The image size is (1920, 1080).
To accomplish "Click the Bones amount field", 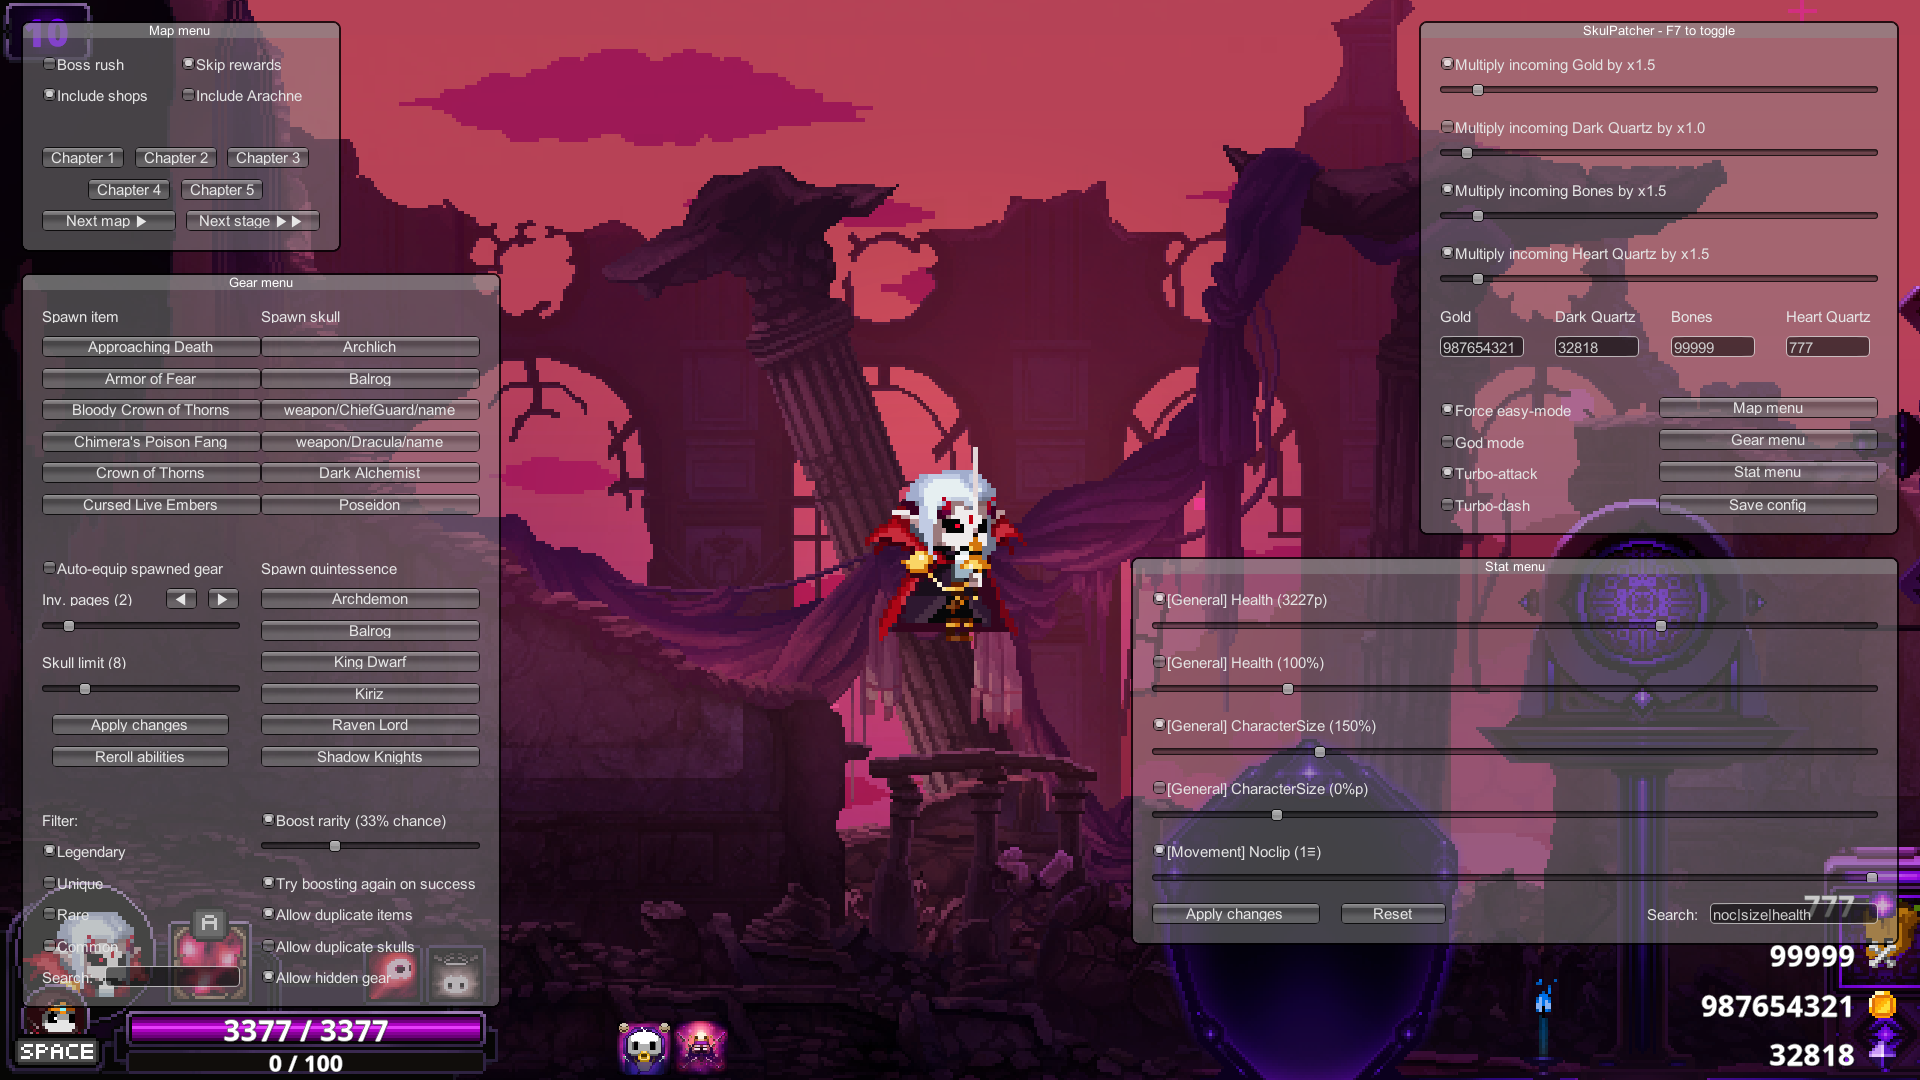I will pos(1712,347).
